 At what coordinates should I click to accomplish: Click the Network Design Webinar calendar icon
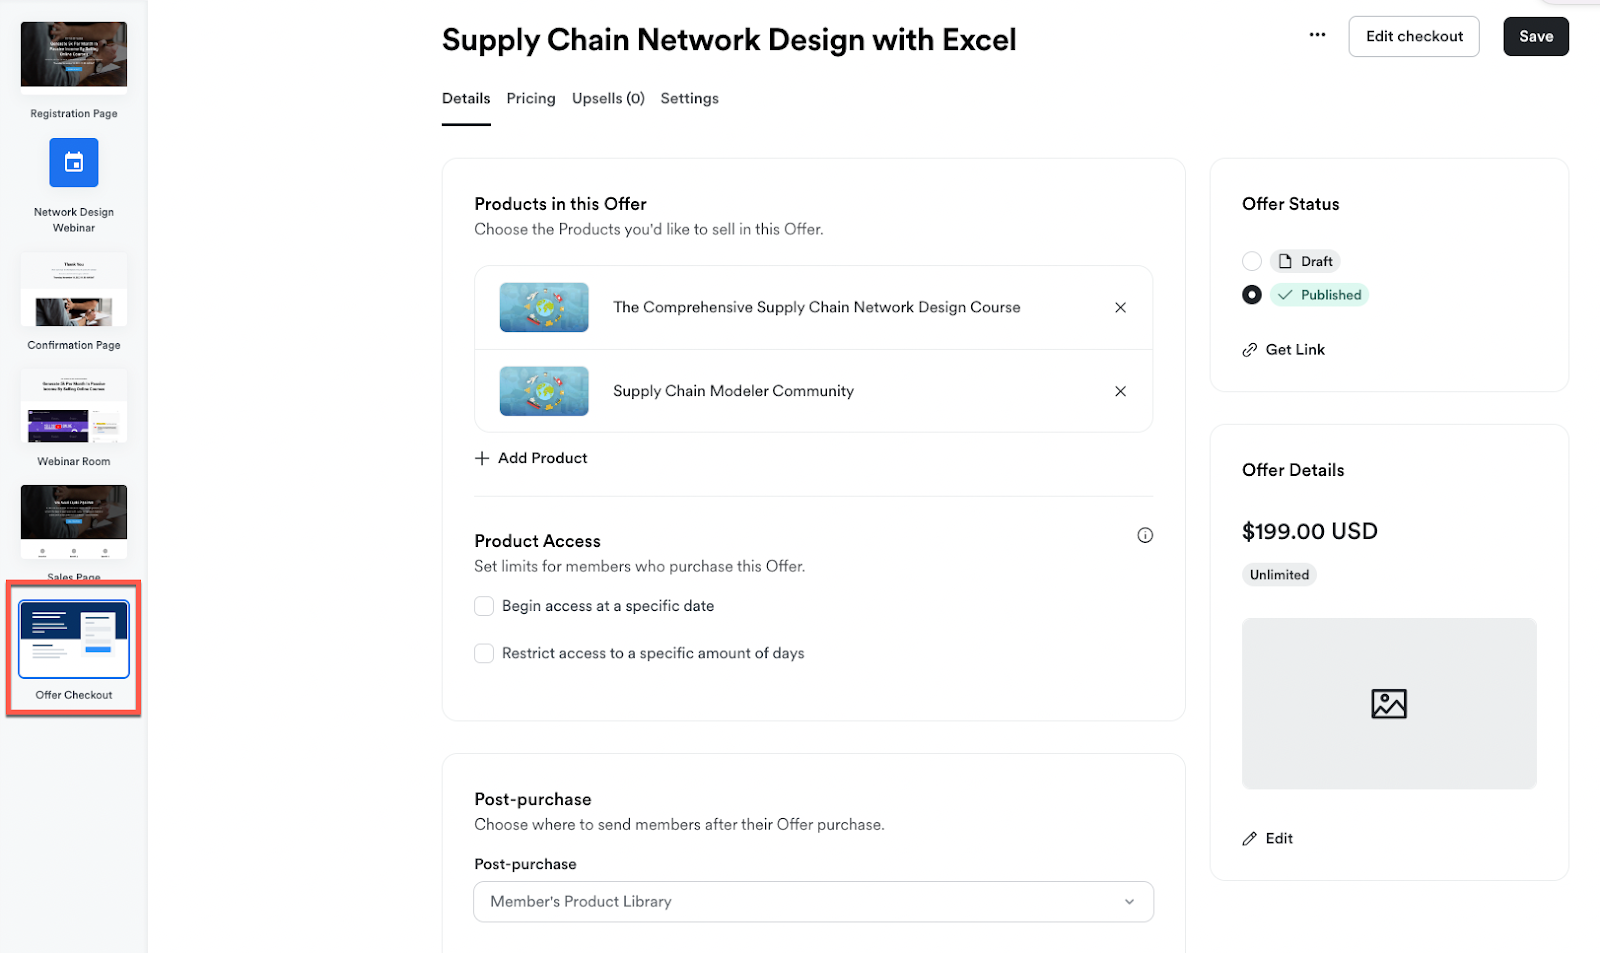tap(74, 162)
